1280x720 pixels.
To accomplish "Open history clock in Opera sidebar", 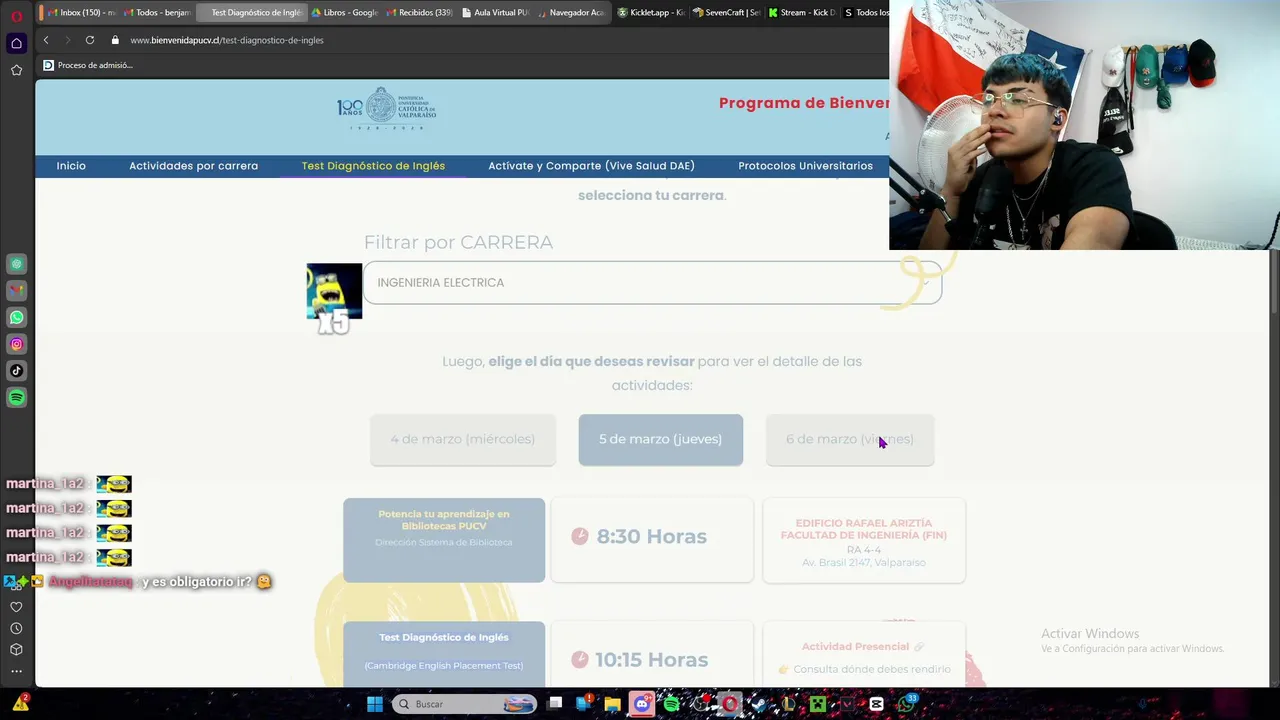I will tap(16, 628).
